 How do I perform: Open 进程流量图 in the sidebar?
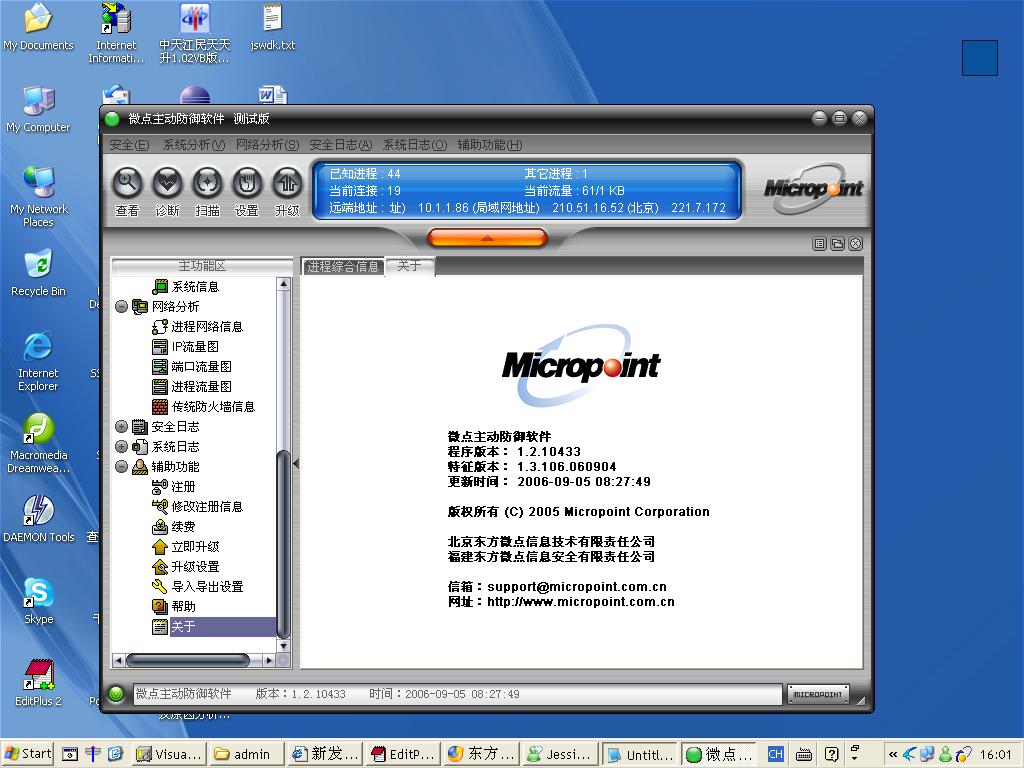click(192, 387)
